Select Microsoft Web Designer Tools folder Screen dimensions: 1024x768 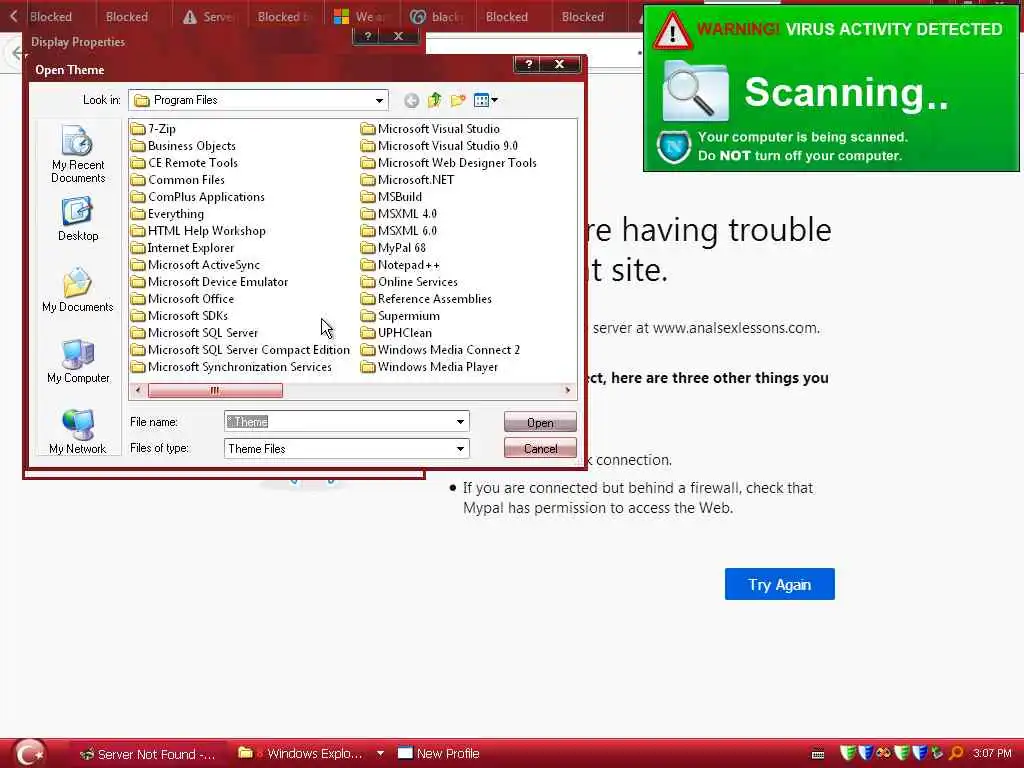(449, 163)
